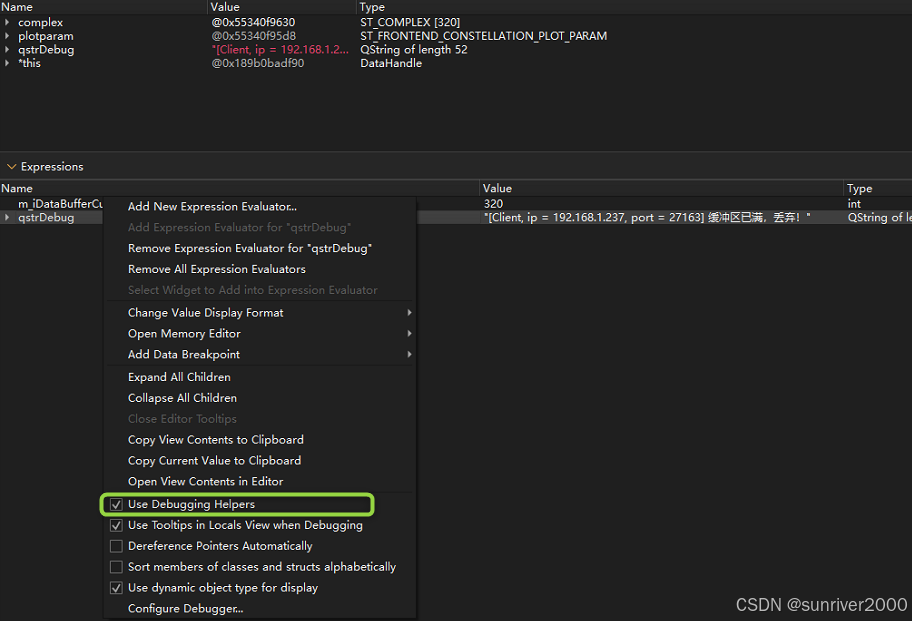Click the Value column header in locals view
Screen dimensions: 912x621
click(x=282, y=7)
